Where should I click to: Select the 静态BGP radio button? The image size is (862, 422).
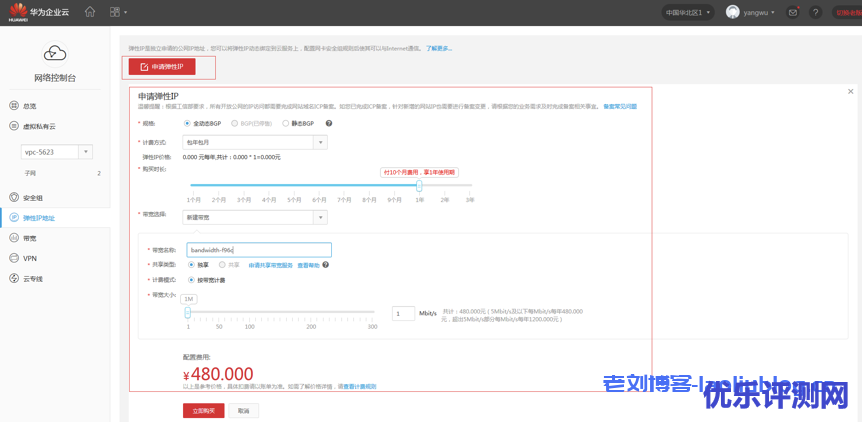(x=284, y=123)
